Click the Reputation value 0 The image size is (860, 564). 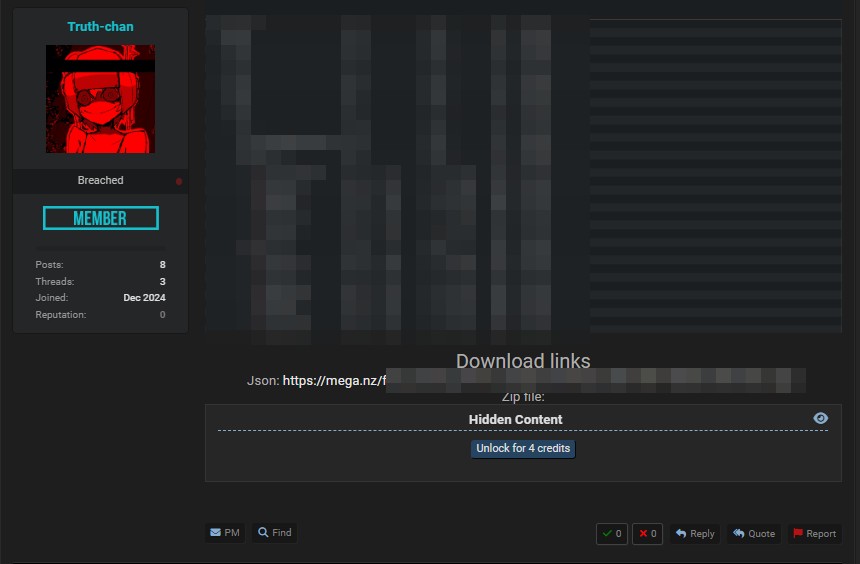[x=162, y=315]
